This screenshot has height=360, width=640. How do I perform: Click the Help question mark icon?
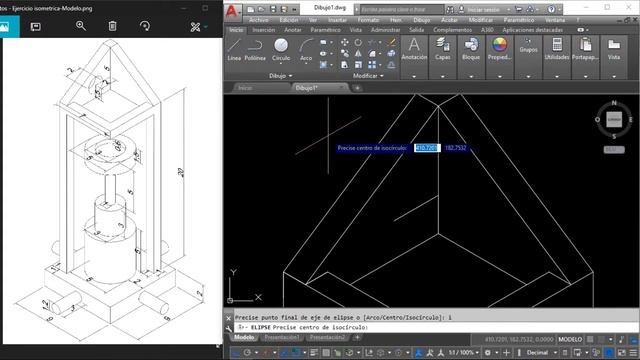[551, 9]
